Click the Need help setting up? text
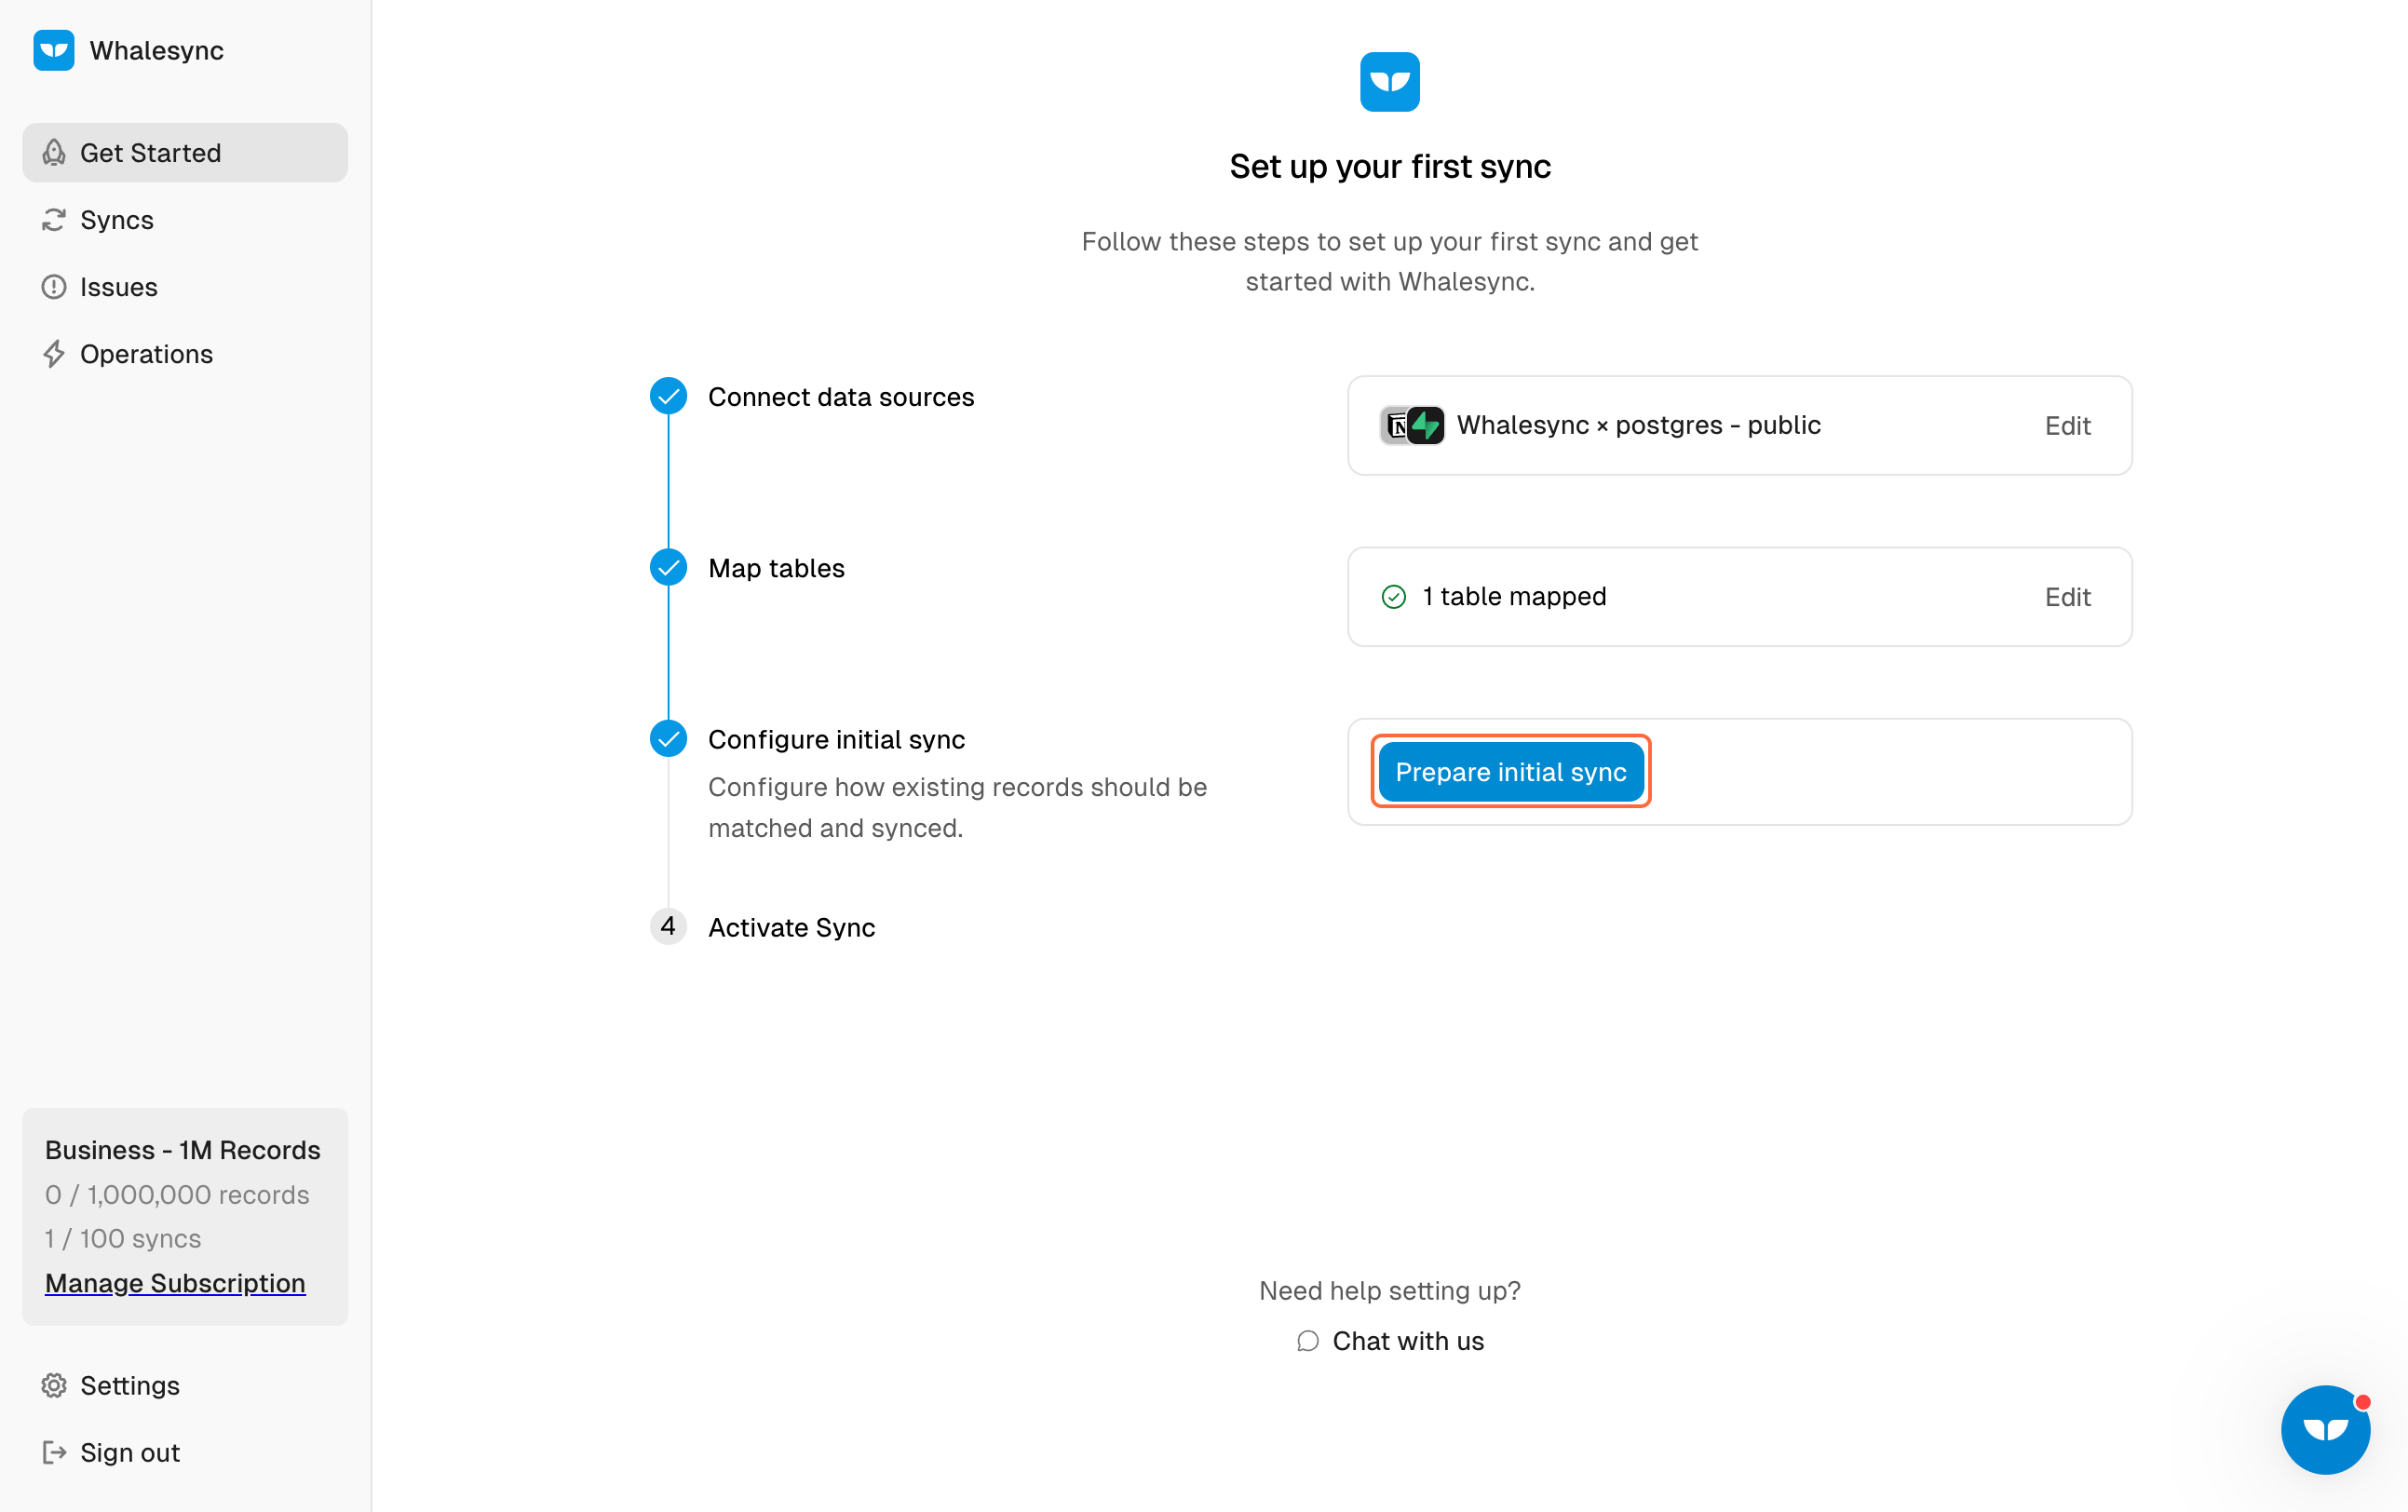The height and width of the screenshot is (1512, 2408). (1389, 1291)
